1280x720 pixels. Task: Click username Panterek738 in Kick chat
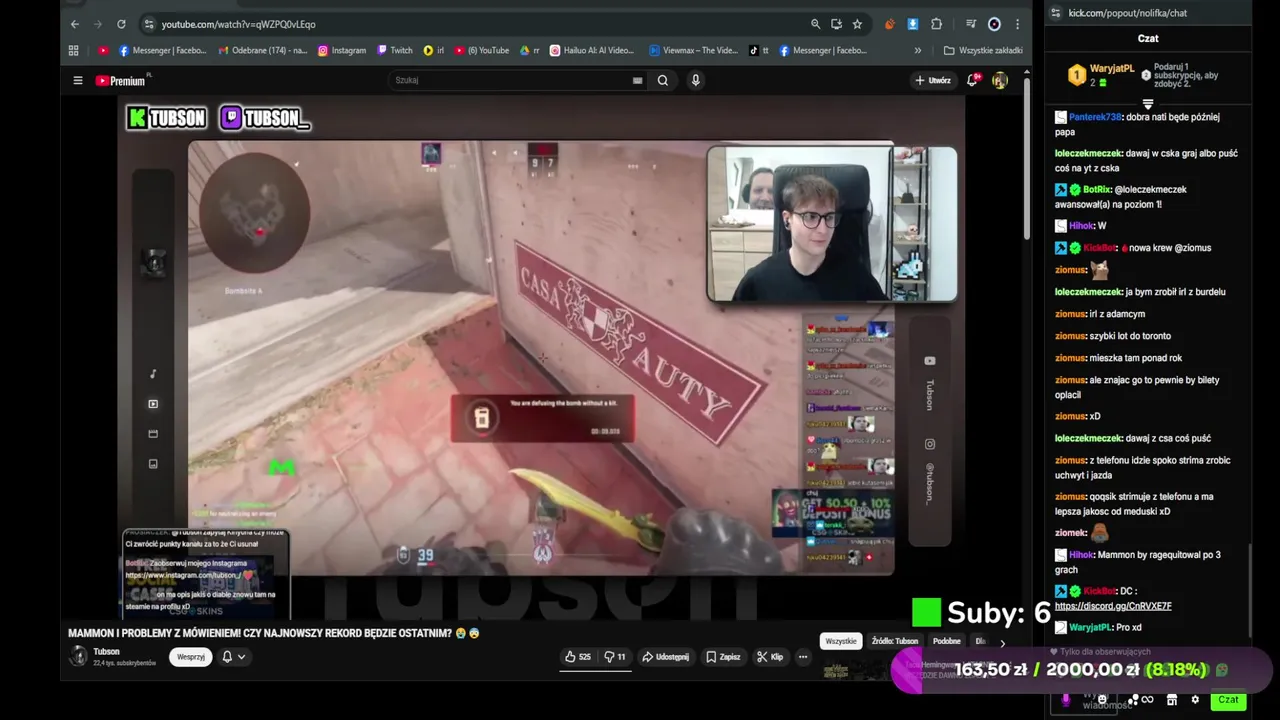click(1095, 117)
